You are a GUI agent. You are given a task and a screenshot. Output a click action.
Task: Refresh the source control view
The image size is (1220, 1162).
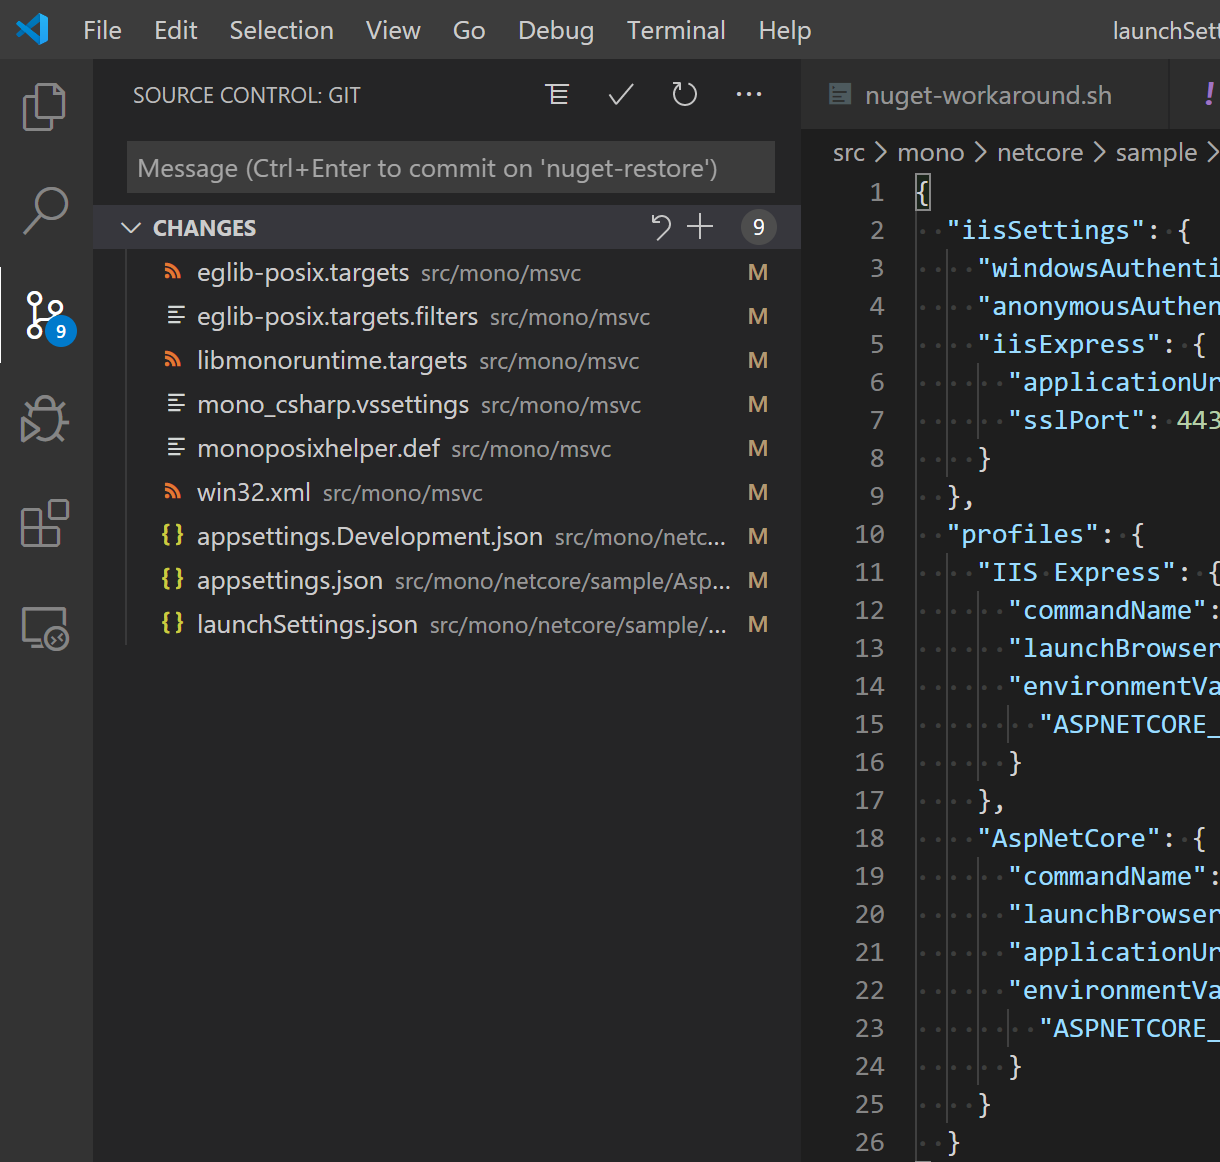[x=684, y=94]
